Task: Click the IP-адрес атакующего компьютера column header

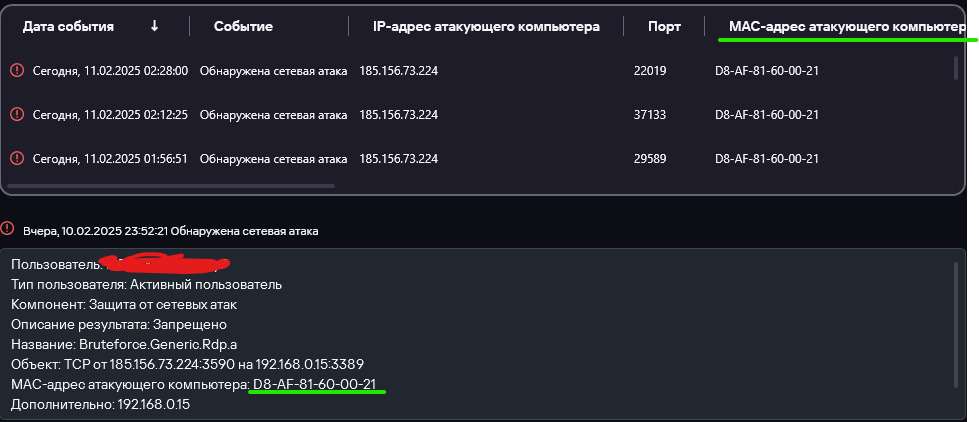Action: (x=486, y=26)
